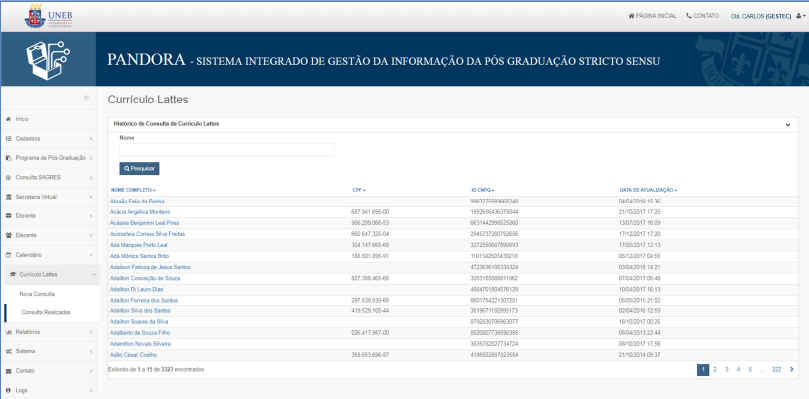Click the Programa de Pós-Graduação icon
Viewport: 809px width, 399px height.
[x=8, y=158]
